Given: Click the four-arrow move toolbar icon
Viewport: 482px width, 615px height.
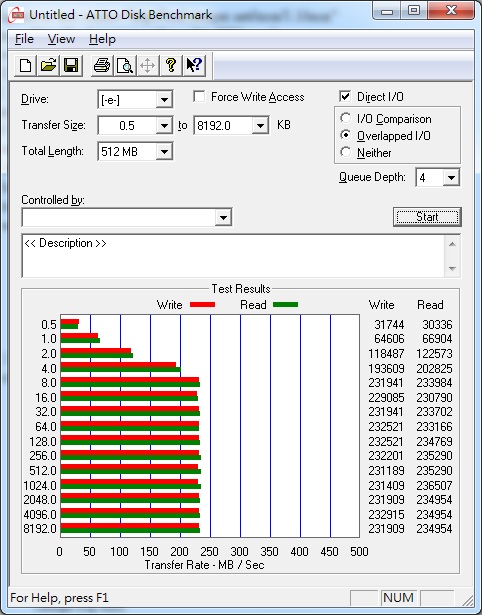Looking at the screenshot, I should 147,65.
